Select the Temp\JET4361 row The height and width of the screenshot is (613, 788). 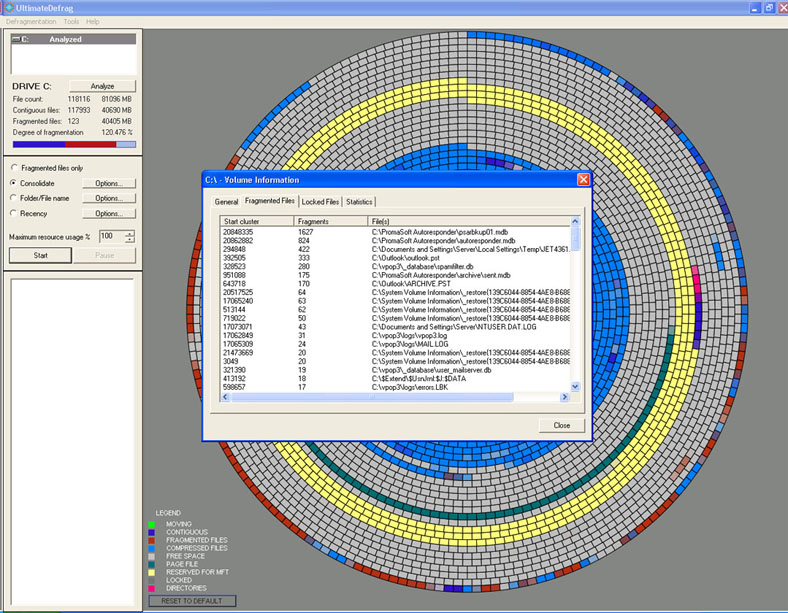click(396, 249)
